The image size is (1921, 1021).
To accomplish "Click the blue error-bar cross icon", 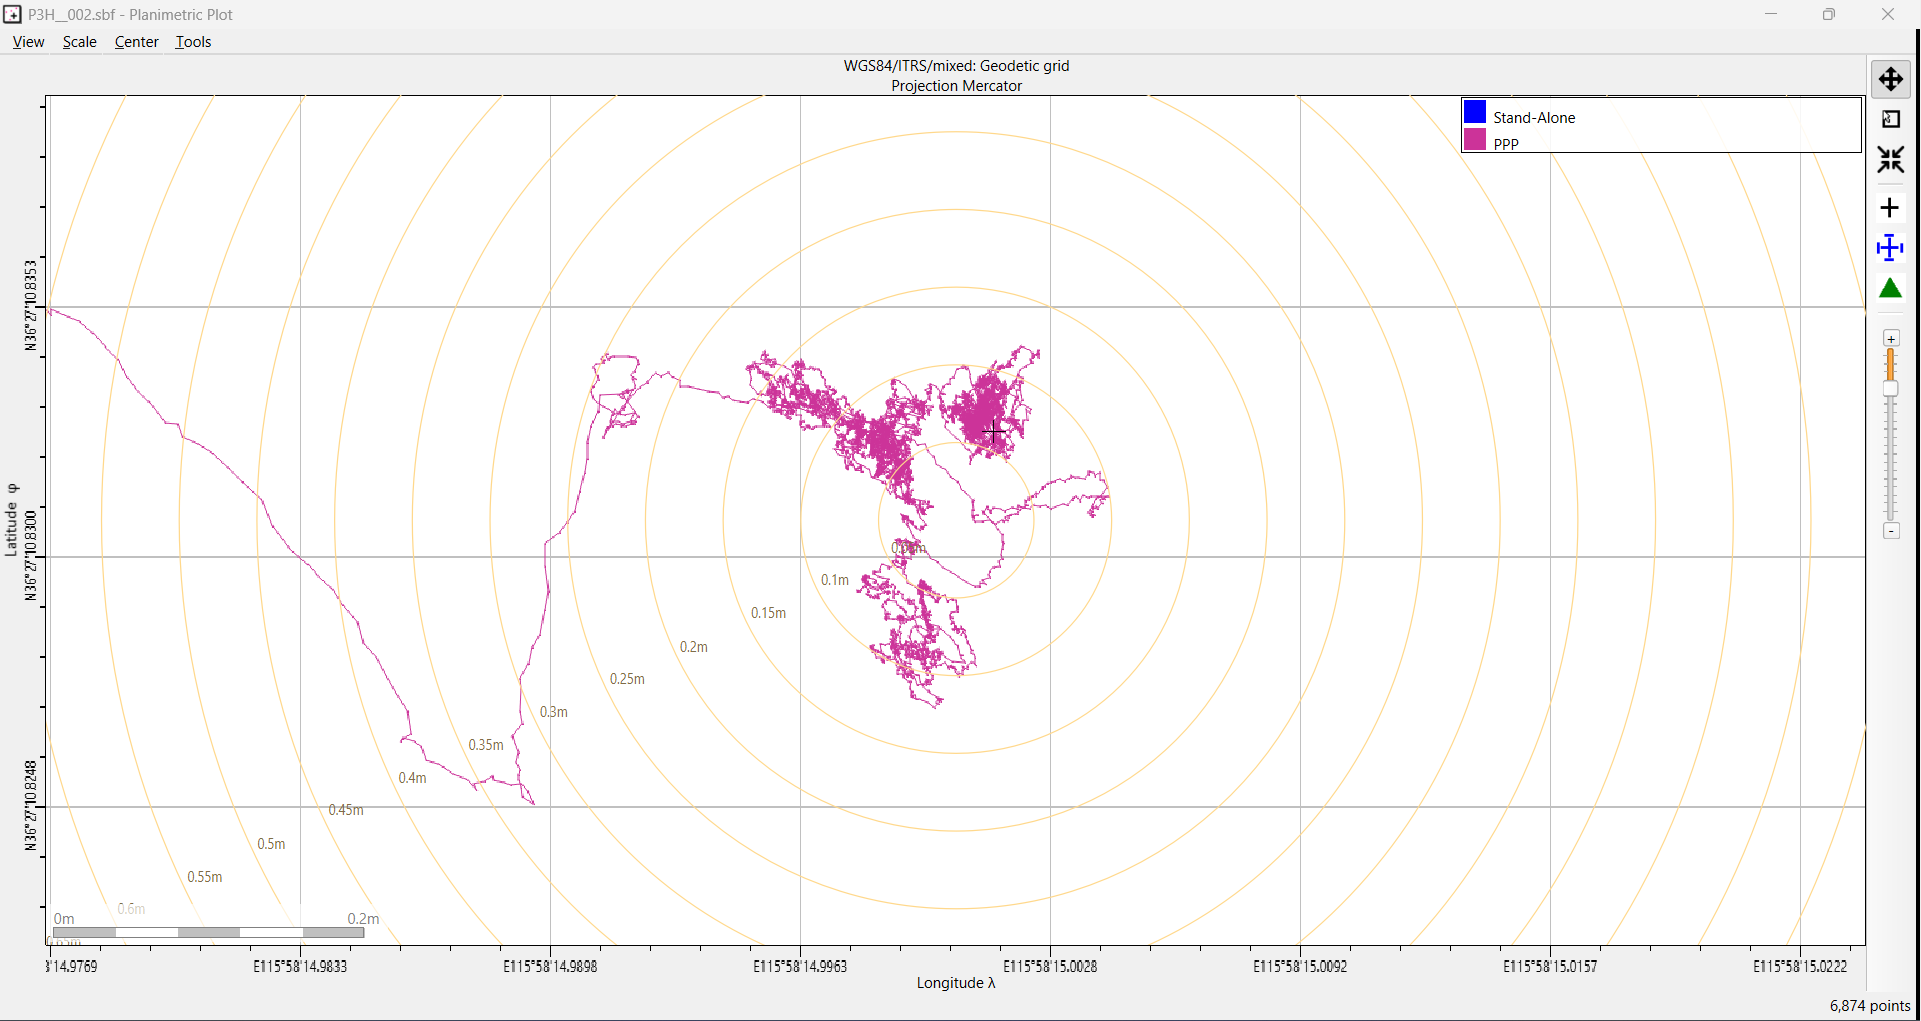I will click(x=1890, y=248).
